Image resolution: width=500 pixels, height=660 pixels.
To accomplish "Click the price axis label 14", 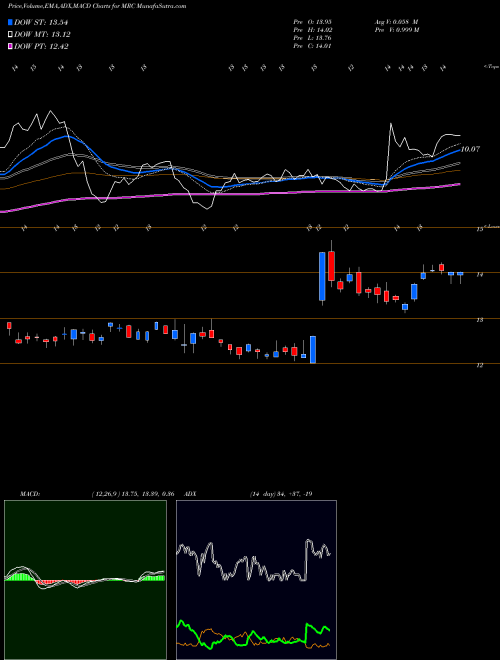I will coord(479,275).
